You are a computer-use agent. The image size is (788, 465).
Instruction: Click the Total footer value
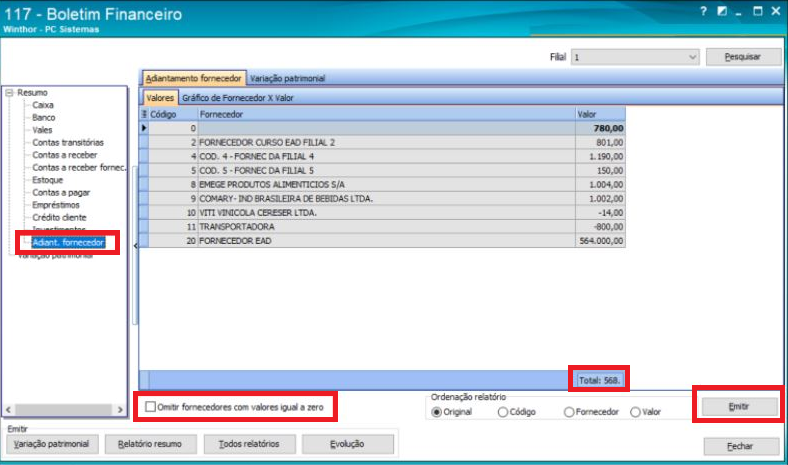click(600, 380)
